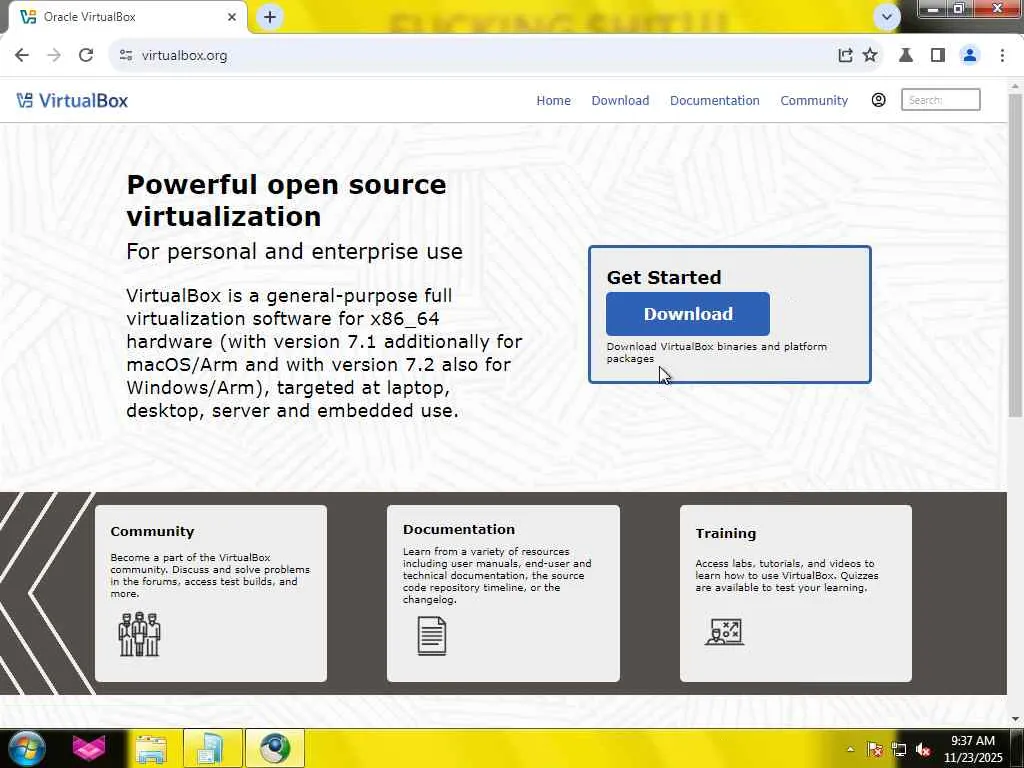This screenshot has height=768, width=1024.
Task: Toggle the browser side panel icon
Action: tap(938, 56)
